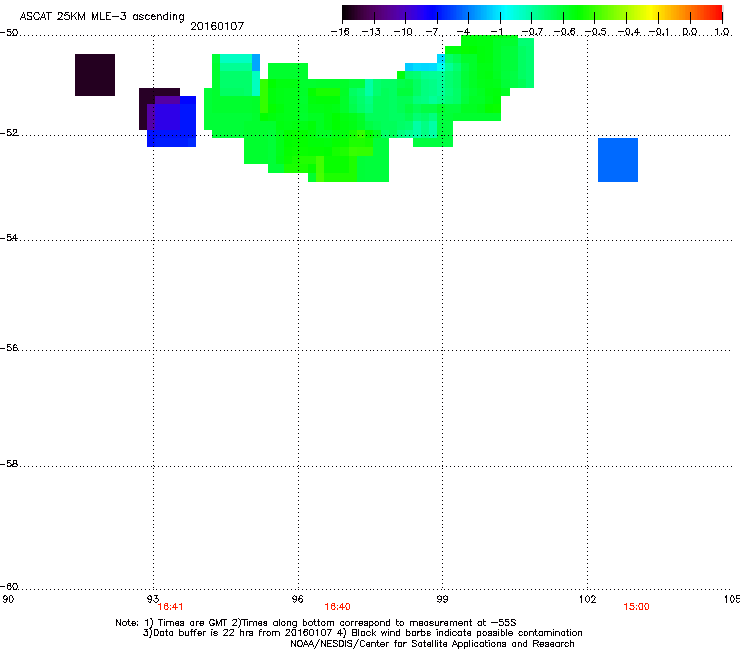The width and height of the screenshot is (740, 650).
Task: Click the color bar label '0.0'
Action: (690, 32)
